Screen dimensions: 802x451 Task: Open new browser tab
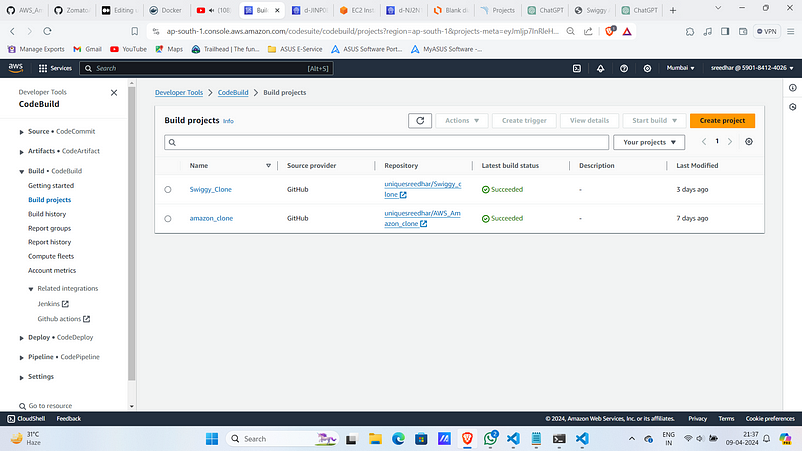point(673,10)
